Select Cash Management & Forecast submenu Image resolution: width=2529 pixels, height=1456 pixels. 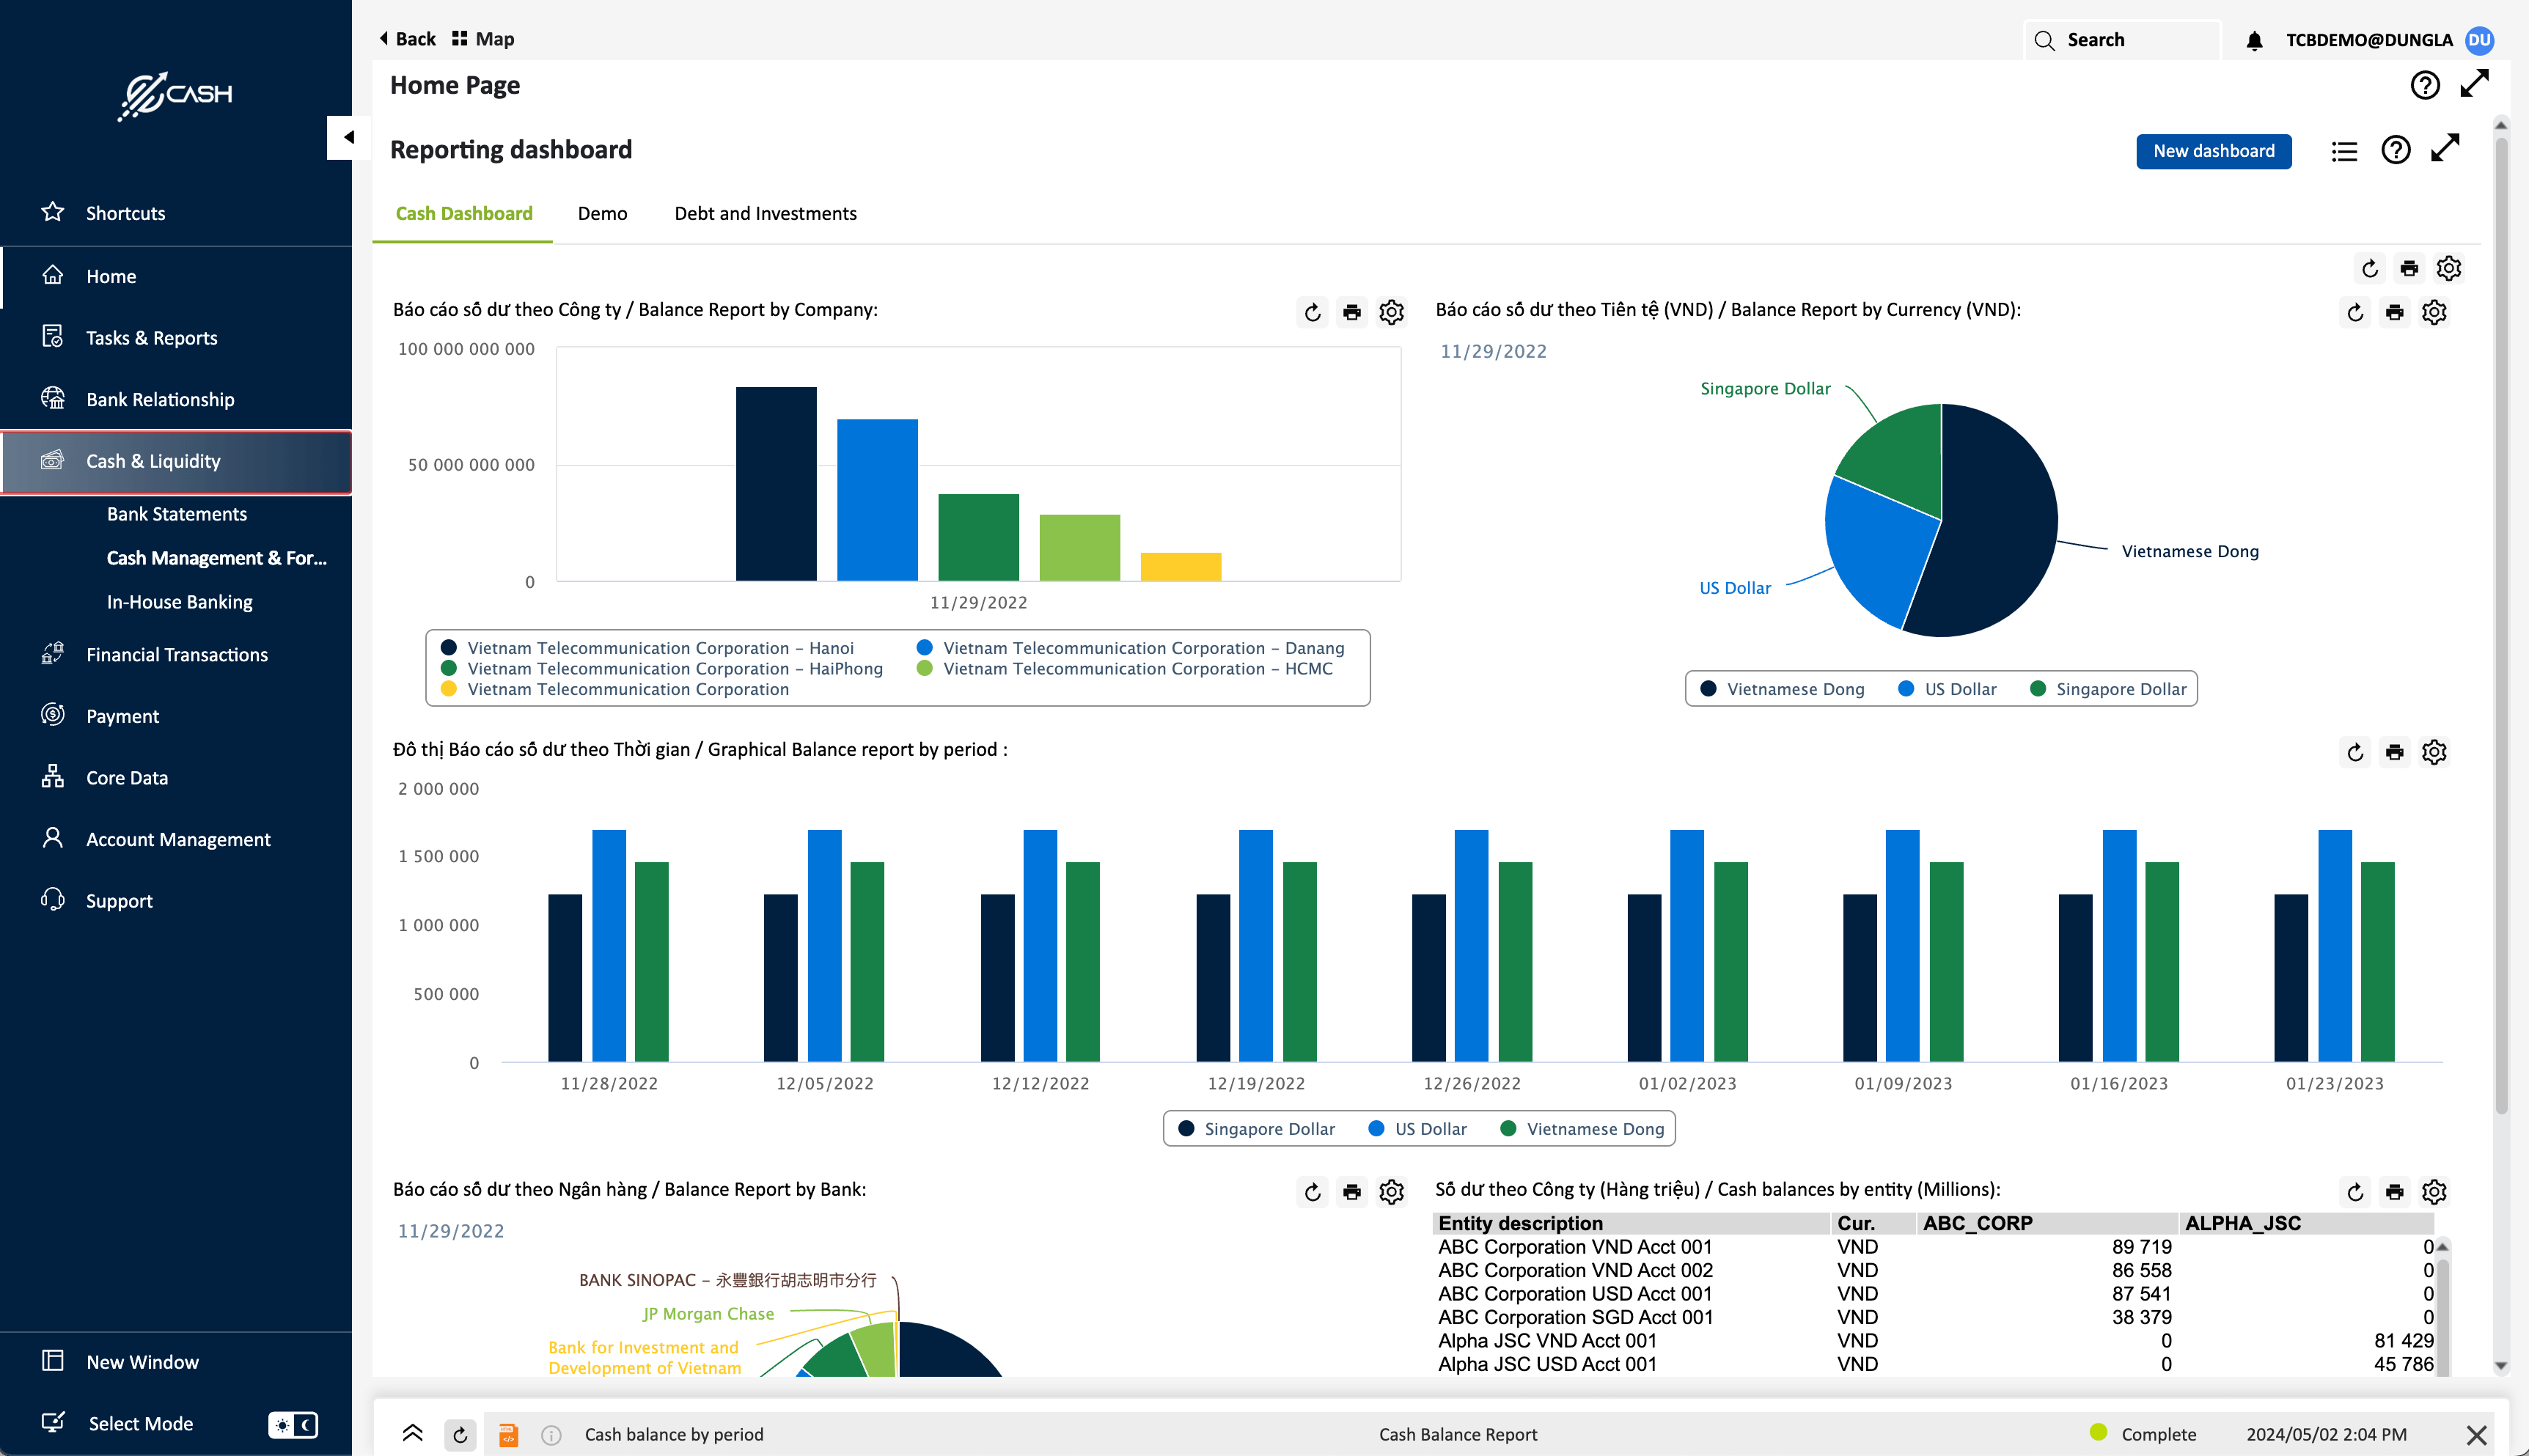[x=217, y=558]
